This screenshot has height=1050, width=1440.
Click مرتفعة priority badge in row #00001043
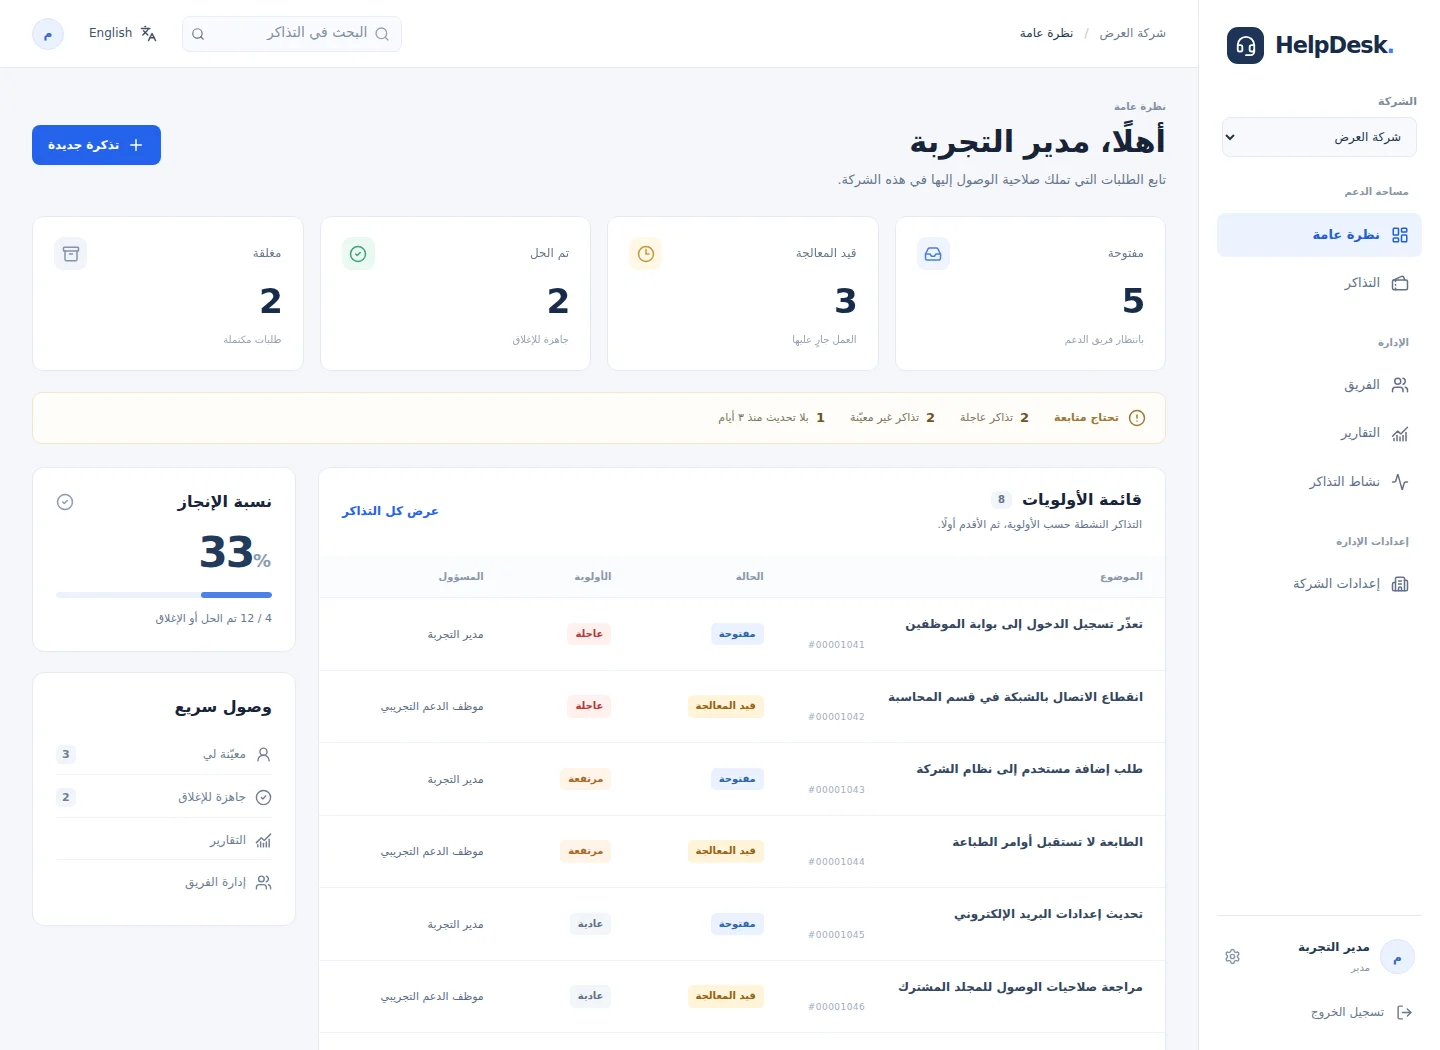[586, 779]
